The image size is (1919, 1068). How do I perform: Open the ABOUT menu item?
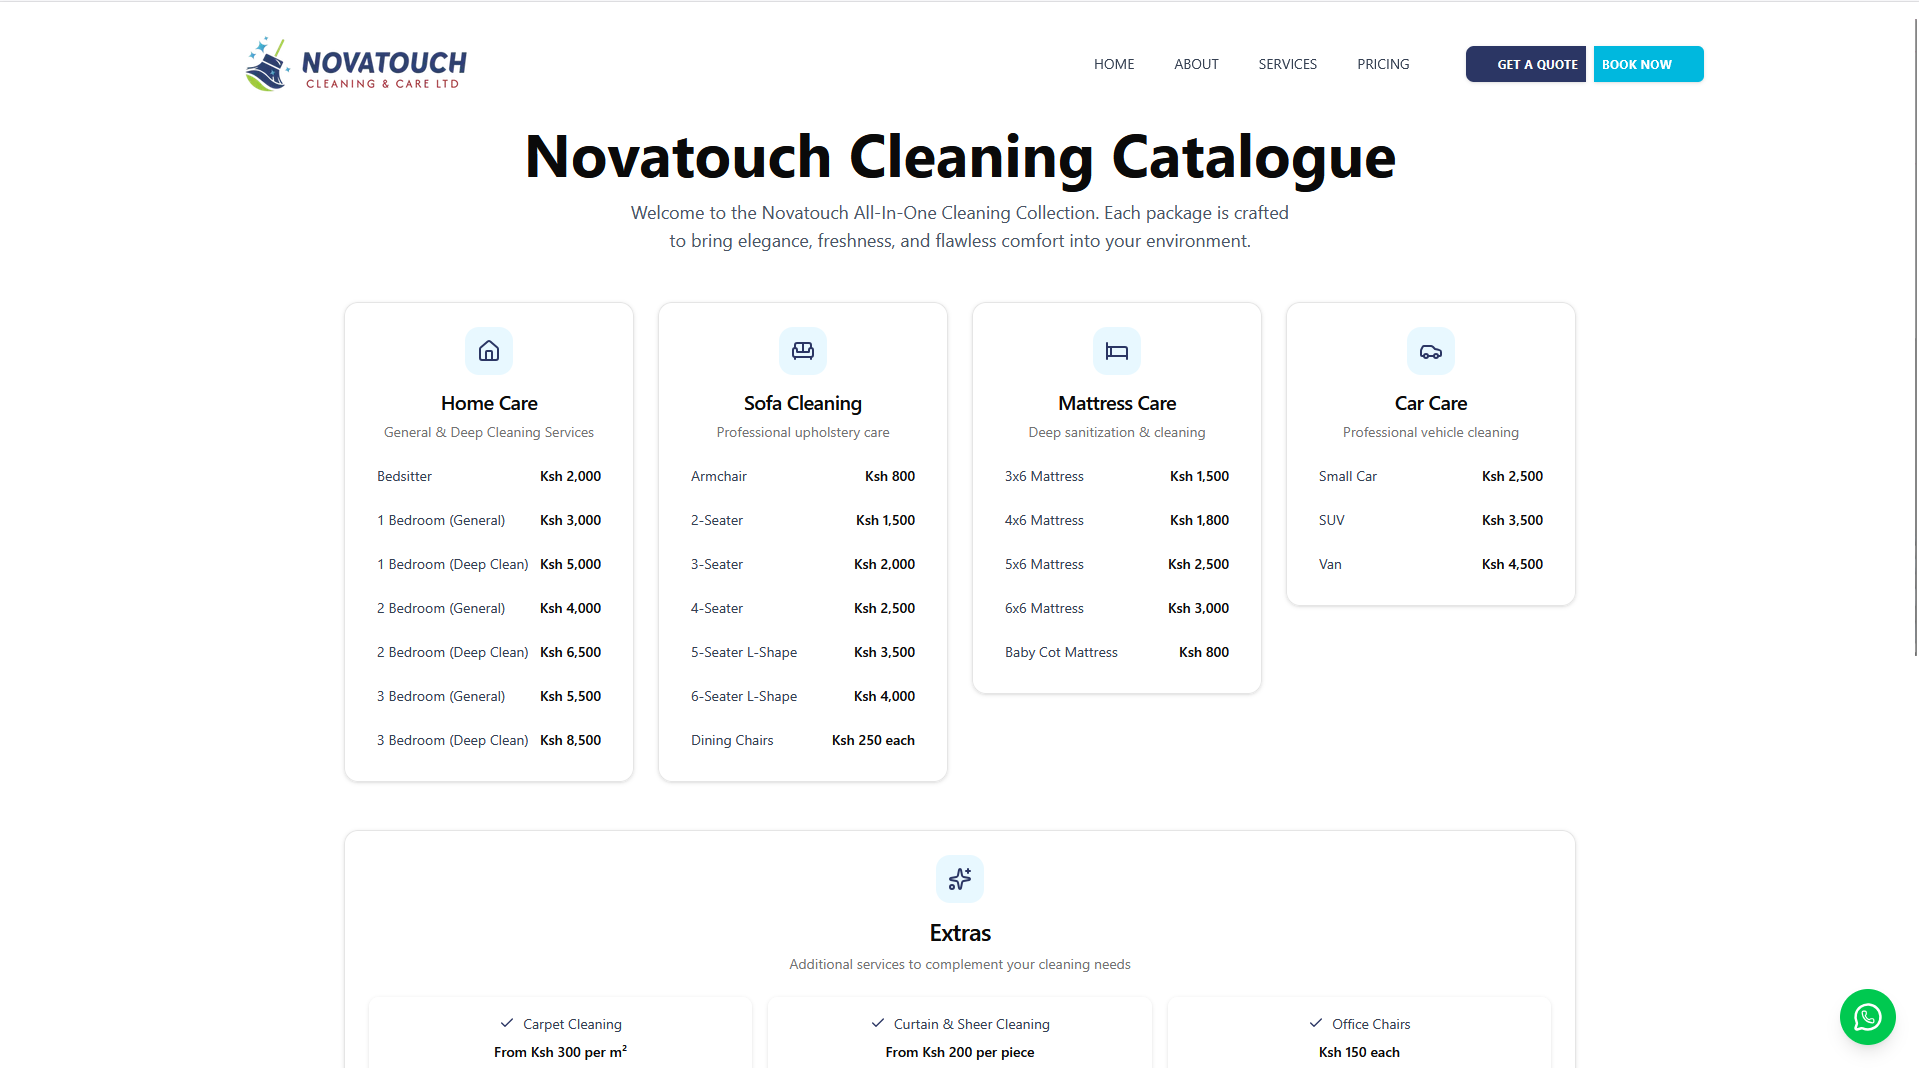(1196, 64)
